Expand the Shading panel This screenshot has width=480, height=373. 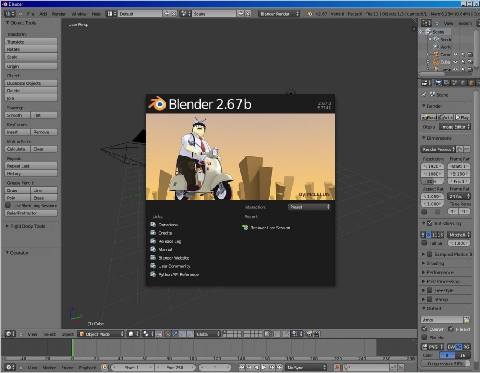pos(433,263)
